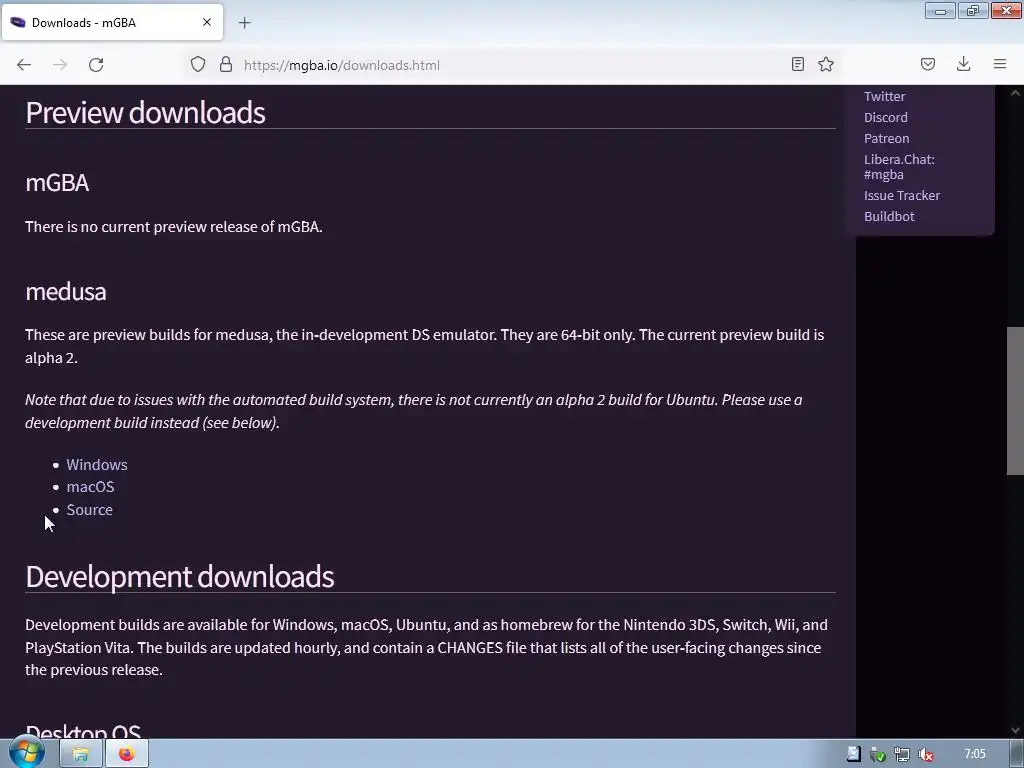Click the mGBA section heading
The width and height of the screenshot is (1024, 768).
[x=57, y=182]
